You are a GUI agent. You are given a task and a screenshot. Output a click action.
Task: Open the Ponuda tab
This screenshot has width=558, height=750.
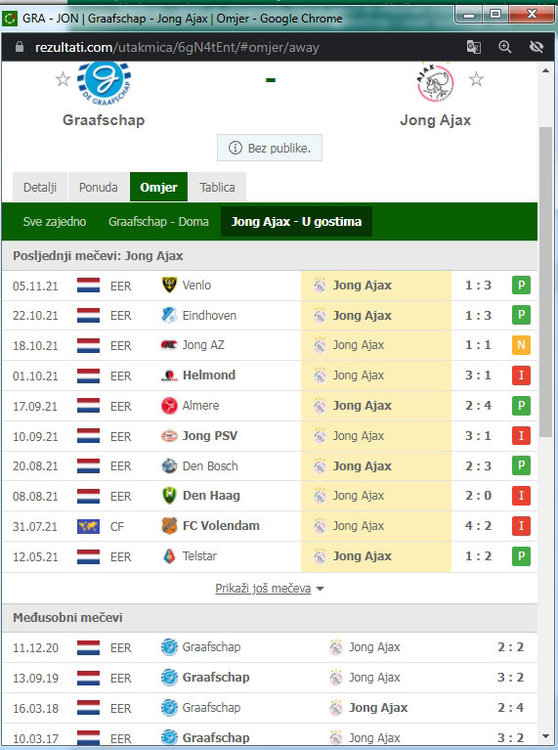98,187
